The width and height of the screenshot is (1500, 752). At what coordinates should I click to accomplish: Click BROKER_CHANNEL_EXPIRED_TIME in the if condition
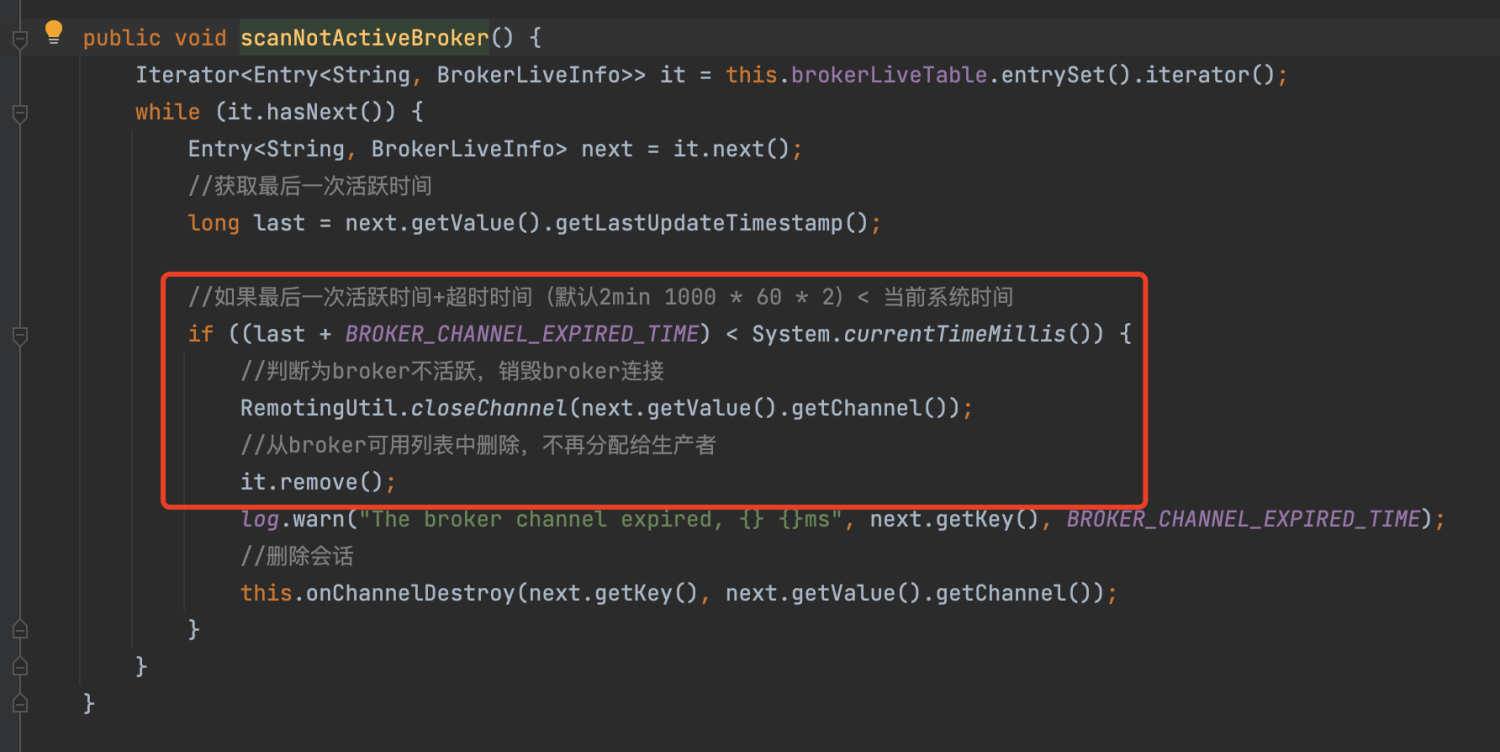click(522, 334)
